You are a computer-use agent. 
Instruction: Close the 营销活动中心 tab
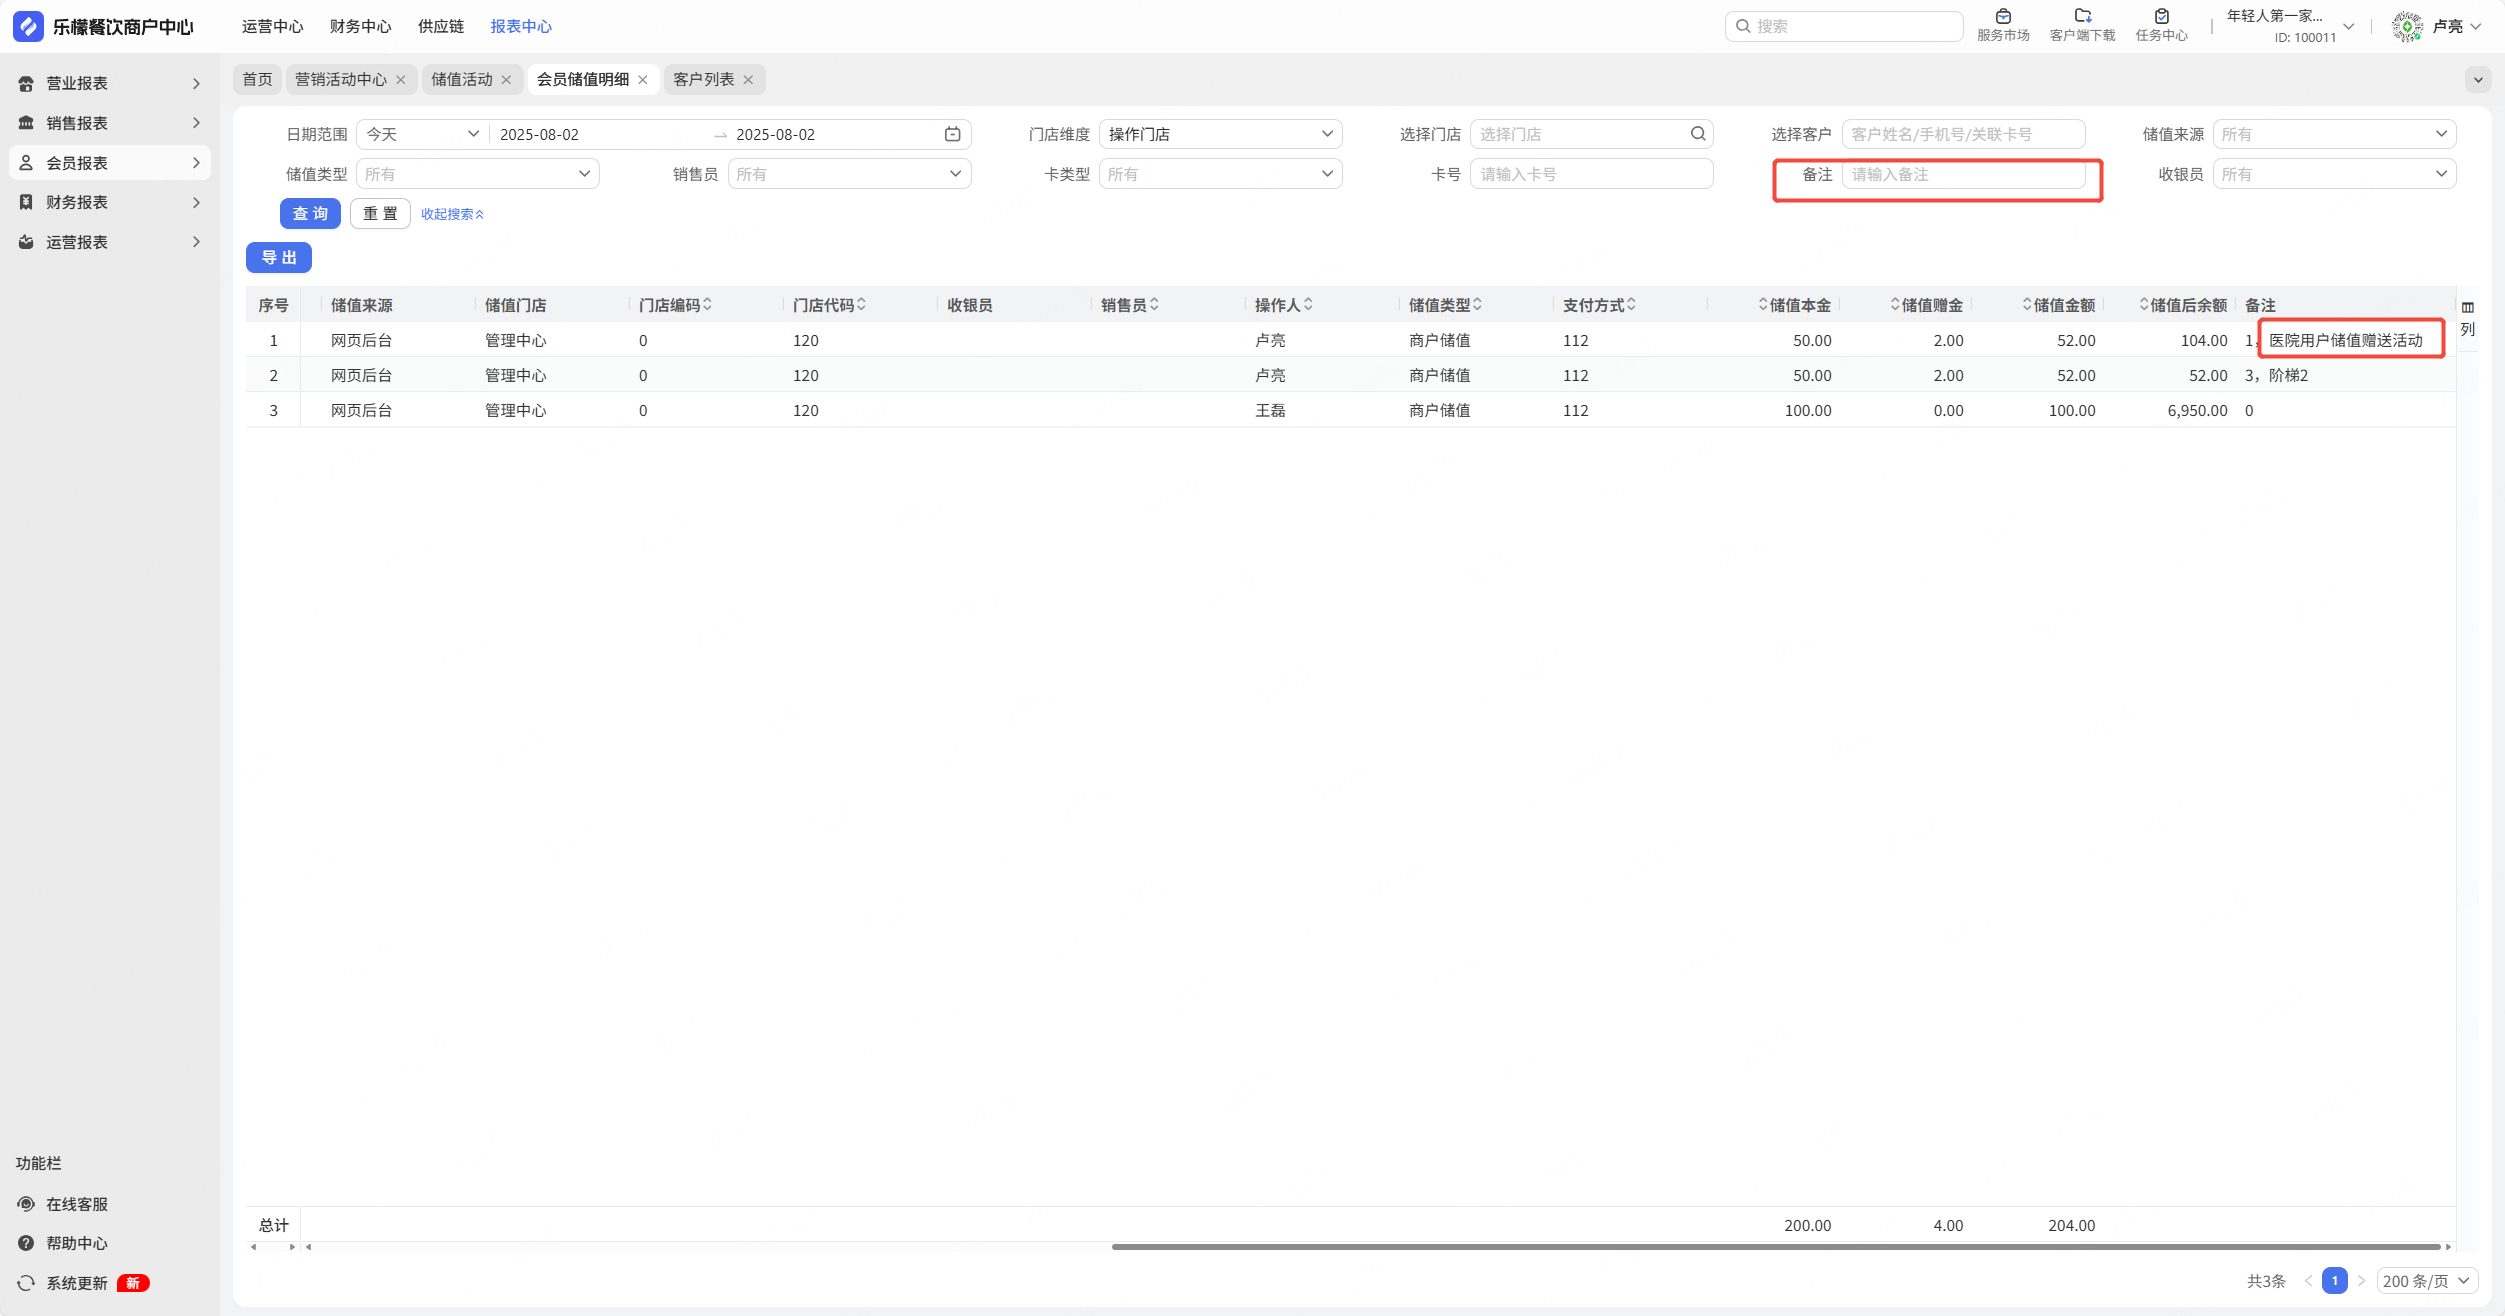pyautogui.click(x=401, y=80)
